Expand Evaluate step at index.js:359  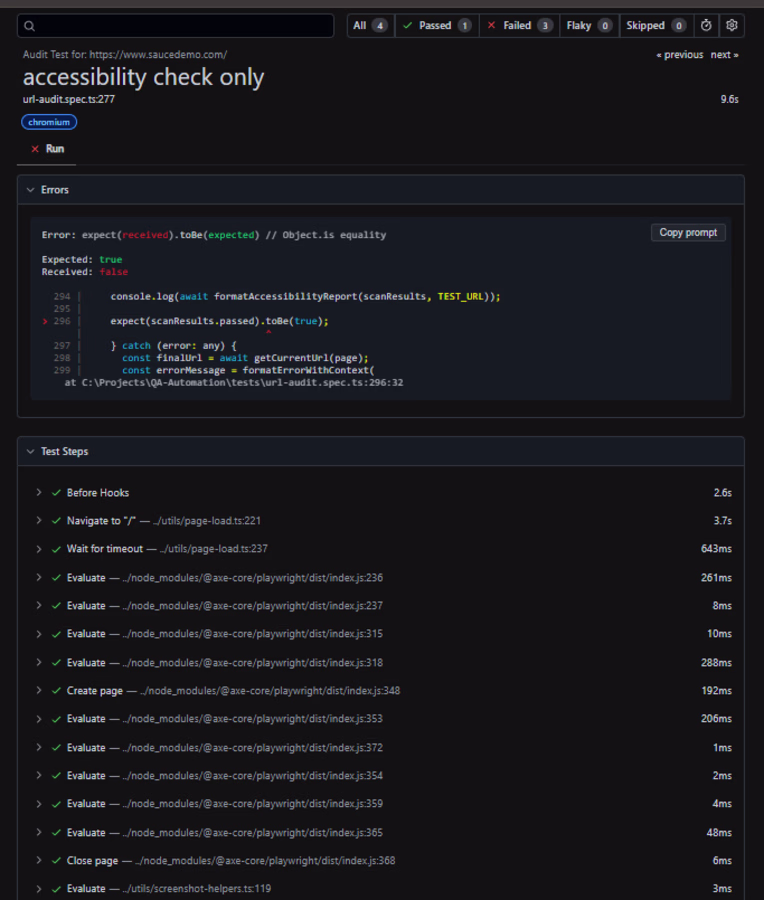(x=38, y=804)
